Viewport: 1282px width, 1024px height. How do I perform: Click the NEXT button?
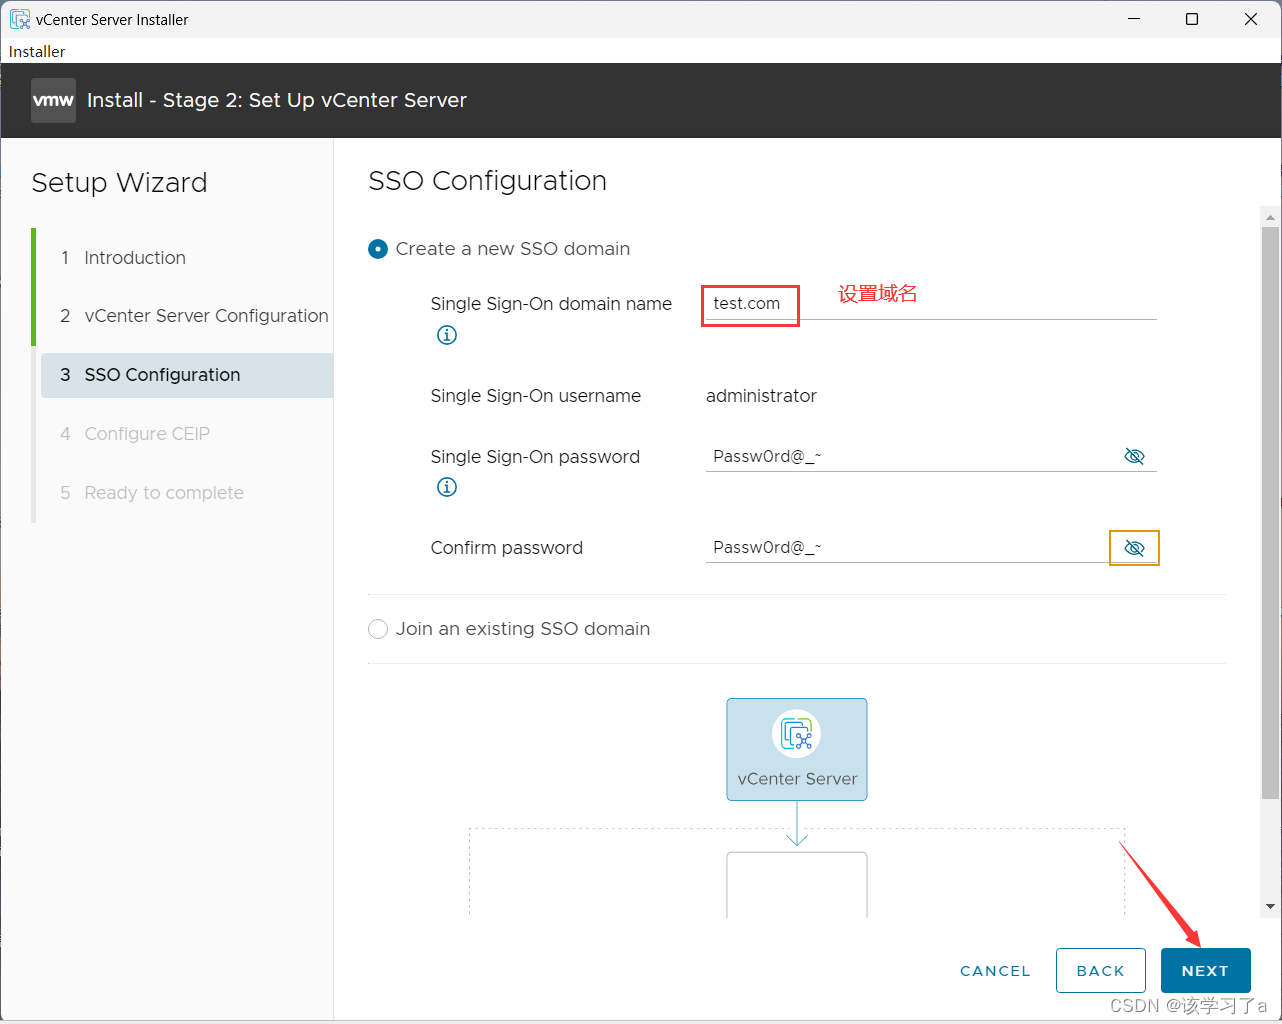point(1205,971)
